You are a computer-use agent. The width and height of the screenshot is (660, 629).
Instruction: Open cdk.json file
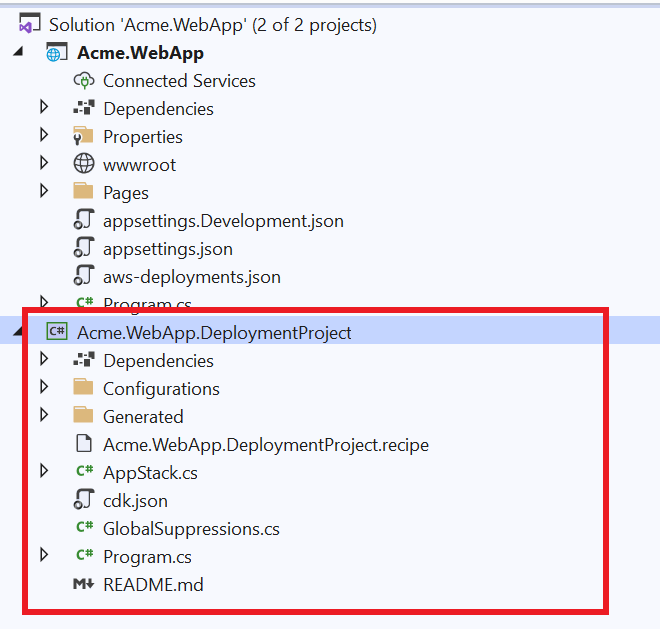pos(135,501)
